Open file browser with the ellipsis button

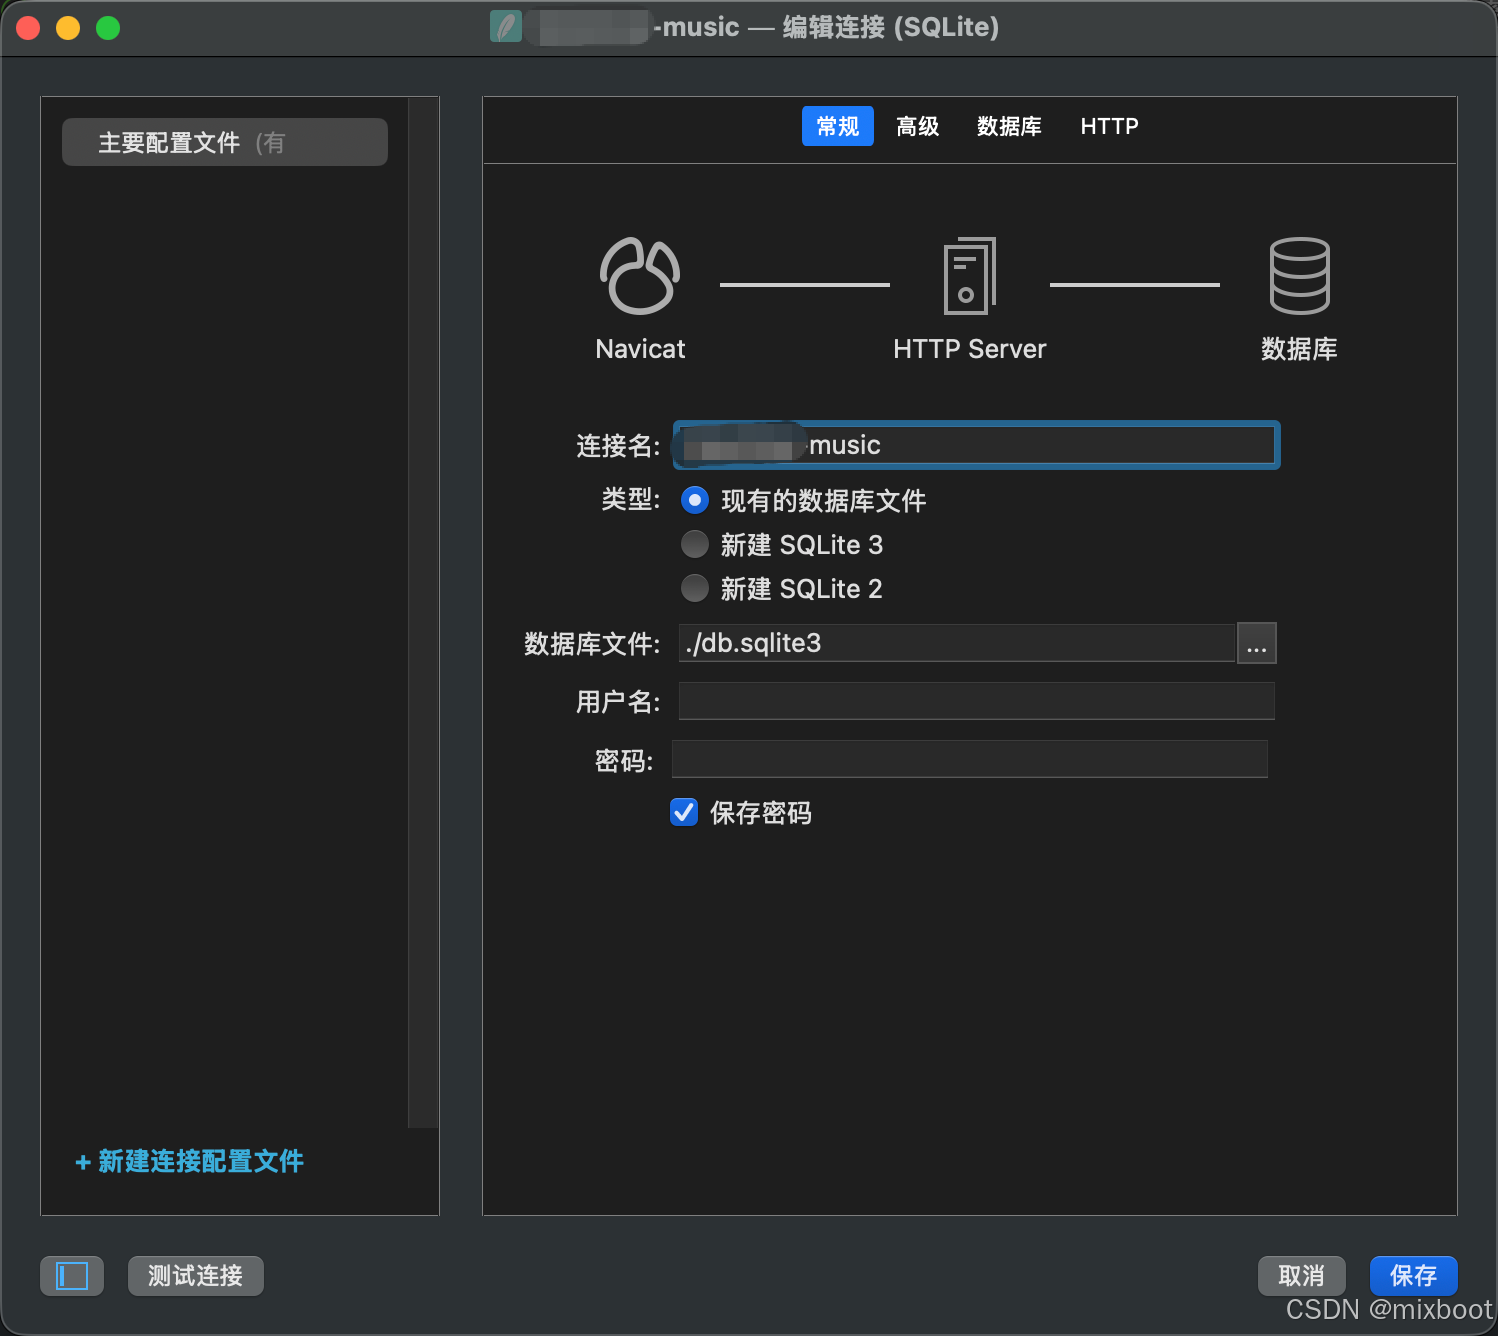point(1257,643)
